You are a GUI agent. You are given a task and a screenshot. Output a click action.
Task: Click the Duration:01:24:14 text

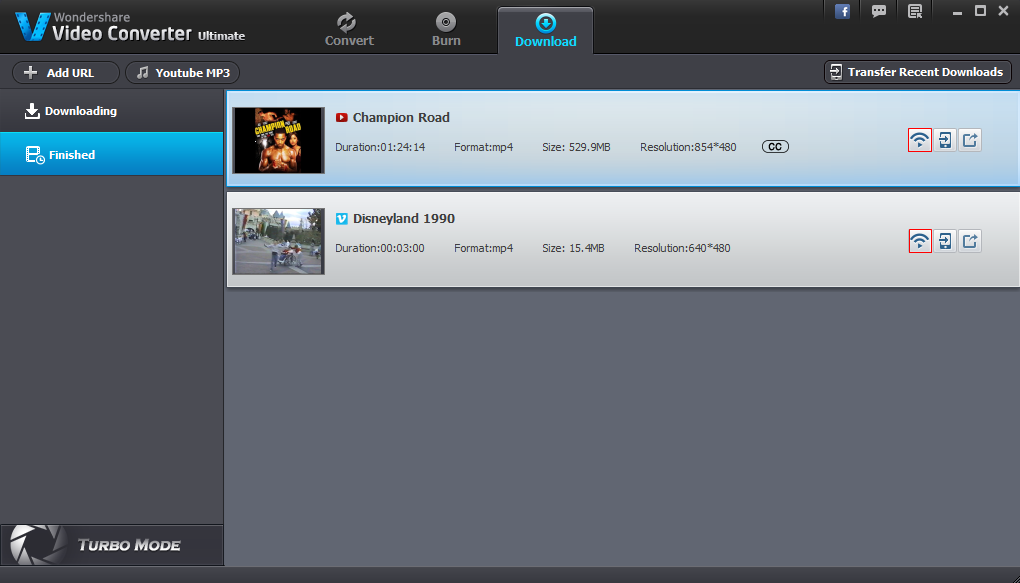pos(380,147)
